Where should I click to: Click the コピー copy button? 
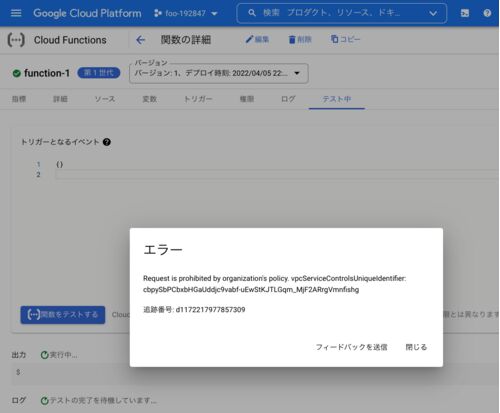coord(345,39)
